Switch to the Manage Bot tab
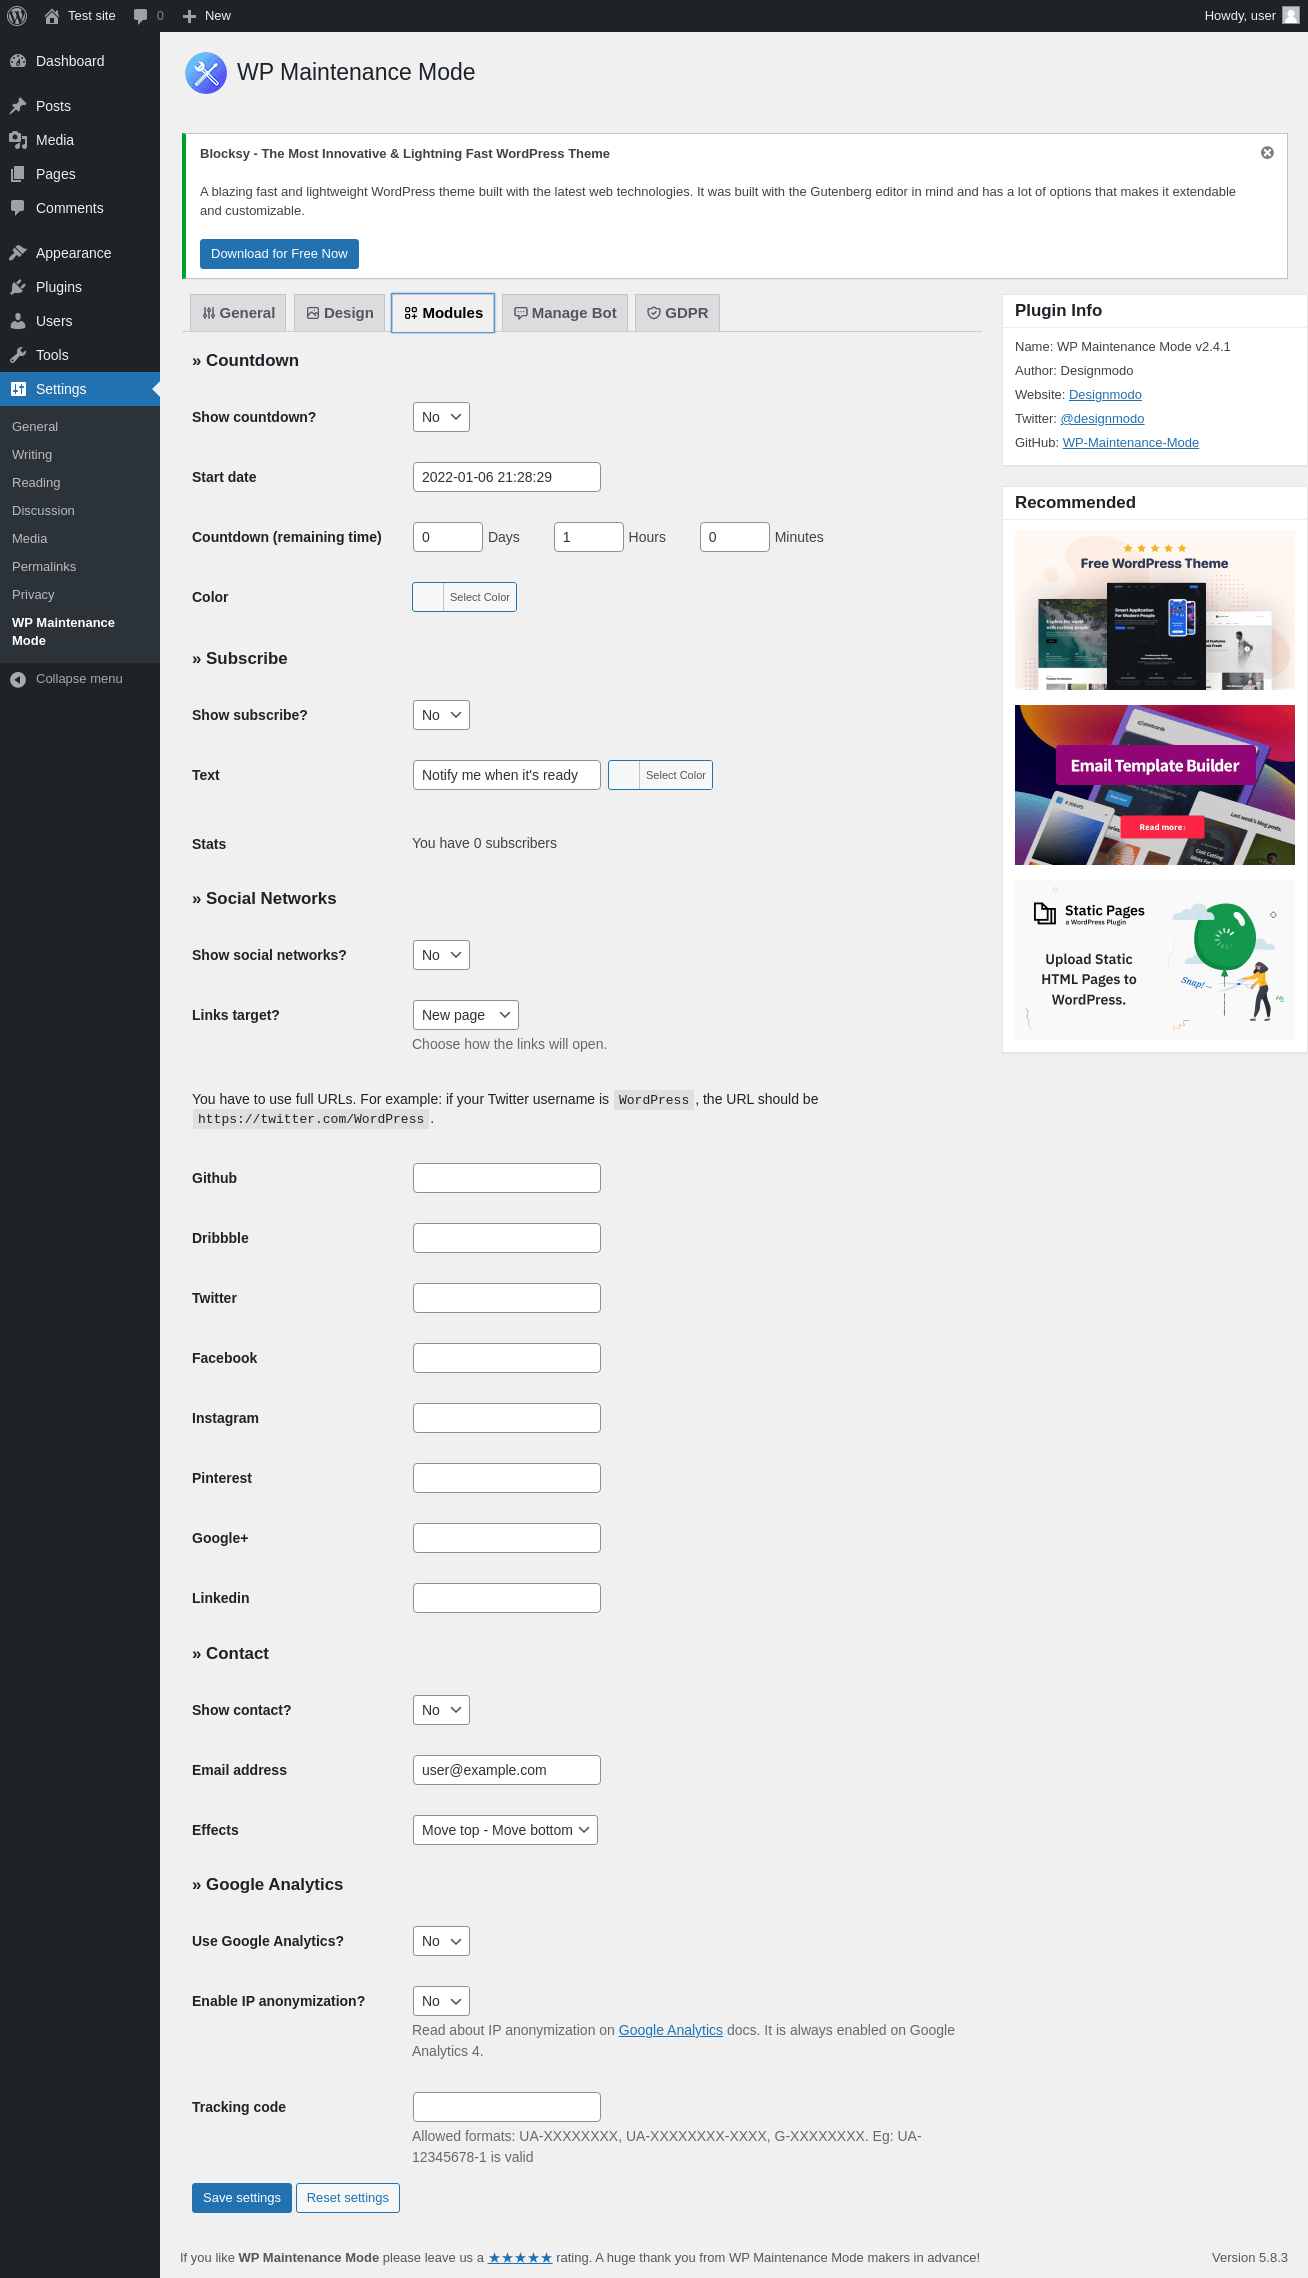 565,313
